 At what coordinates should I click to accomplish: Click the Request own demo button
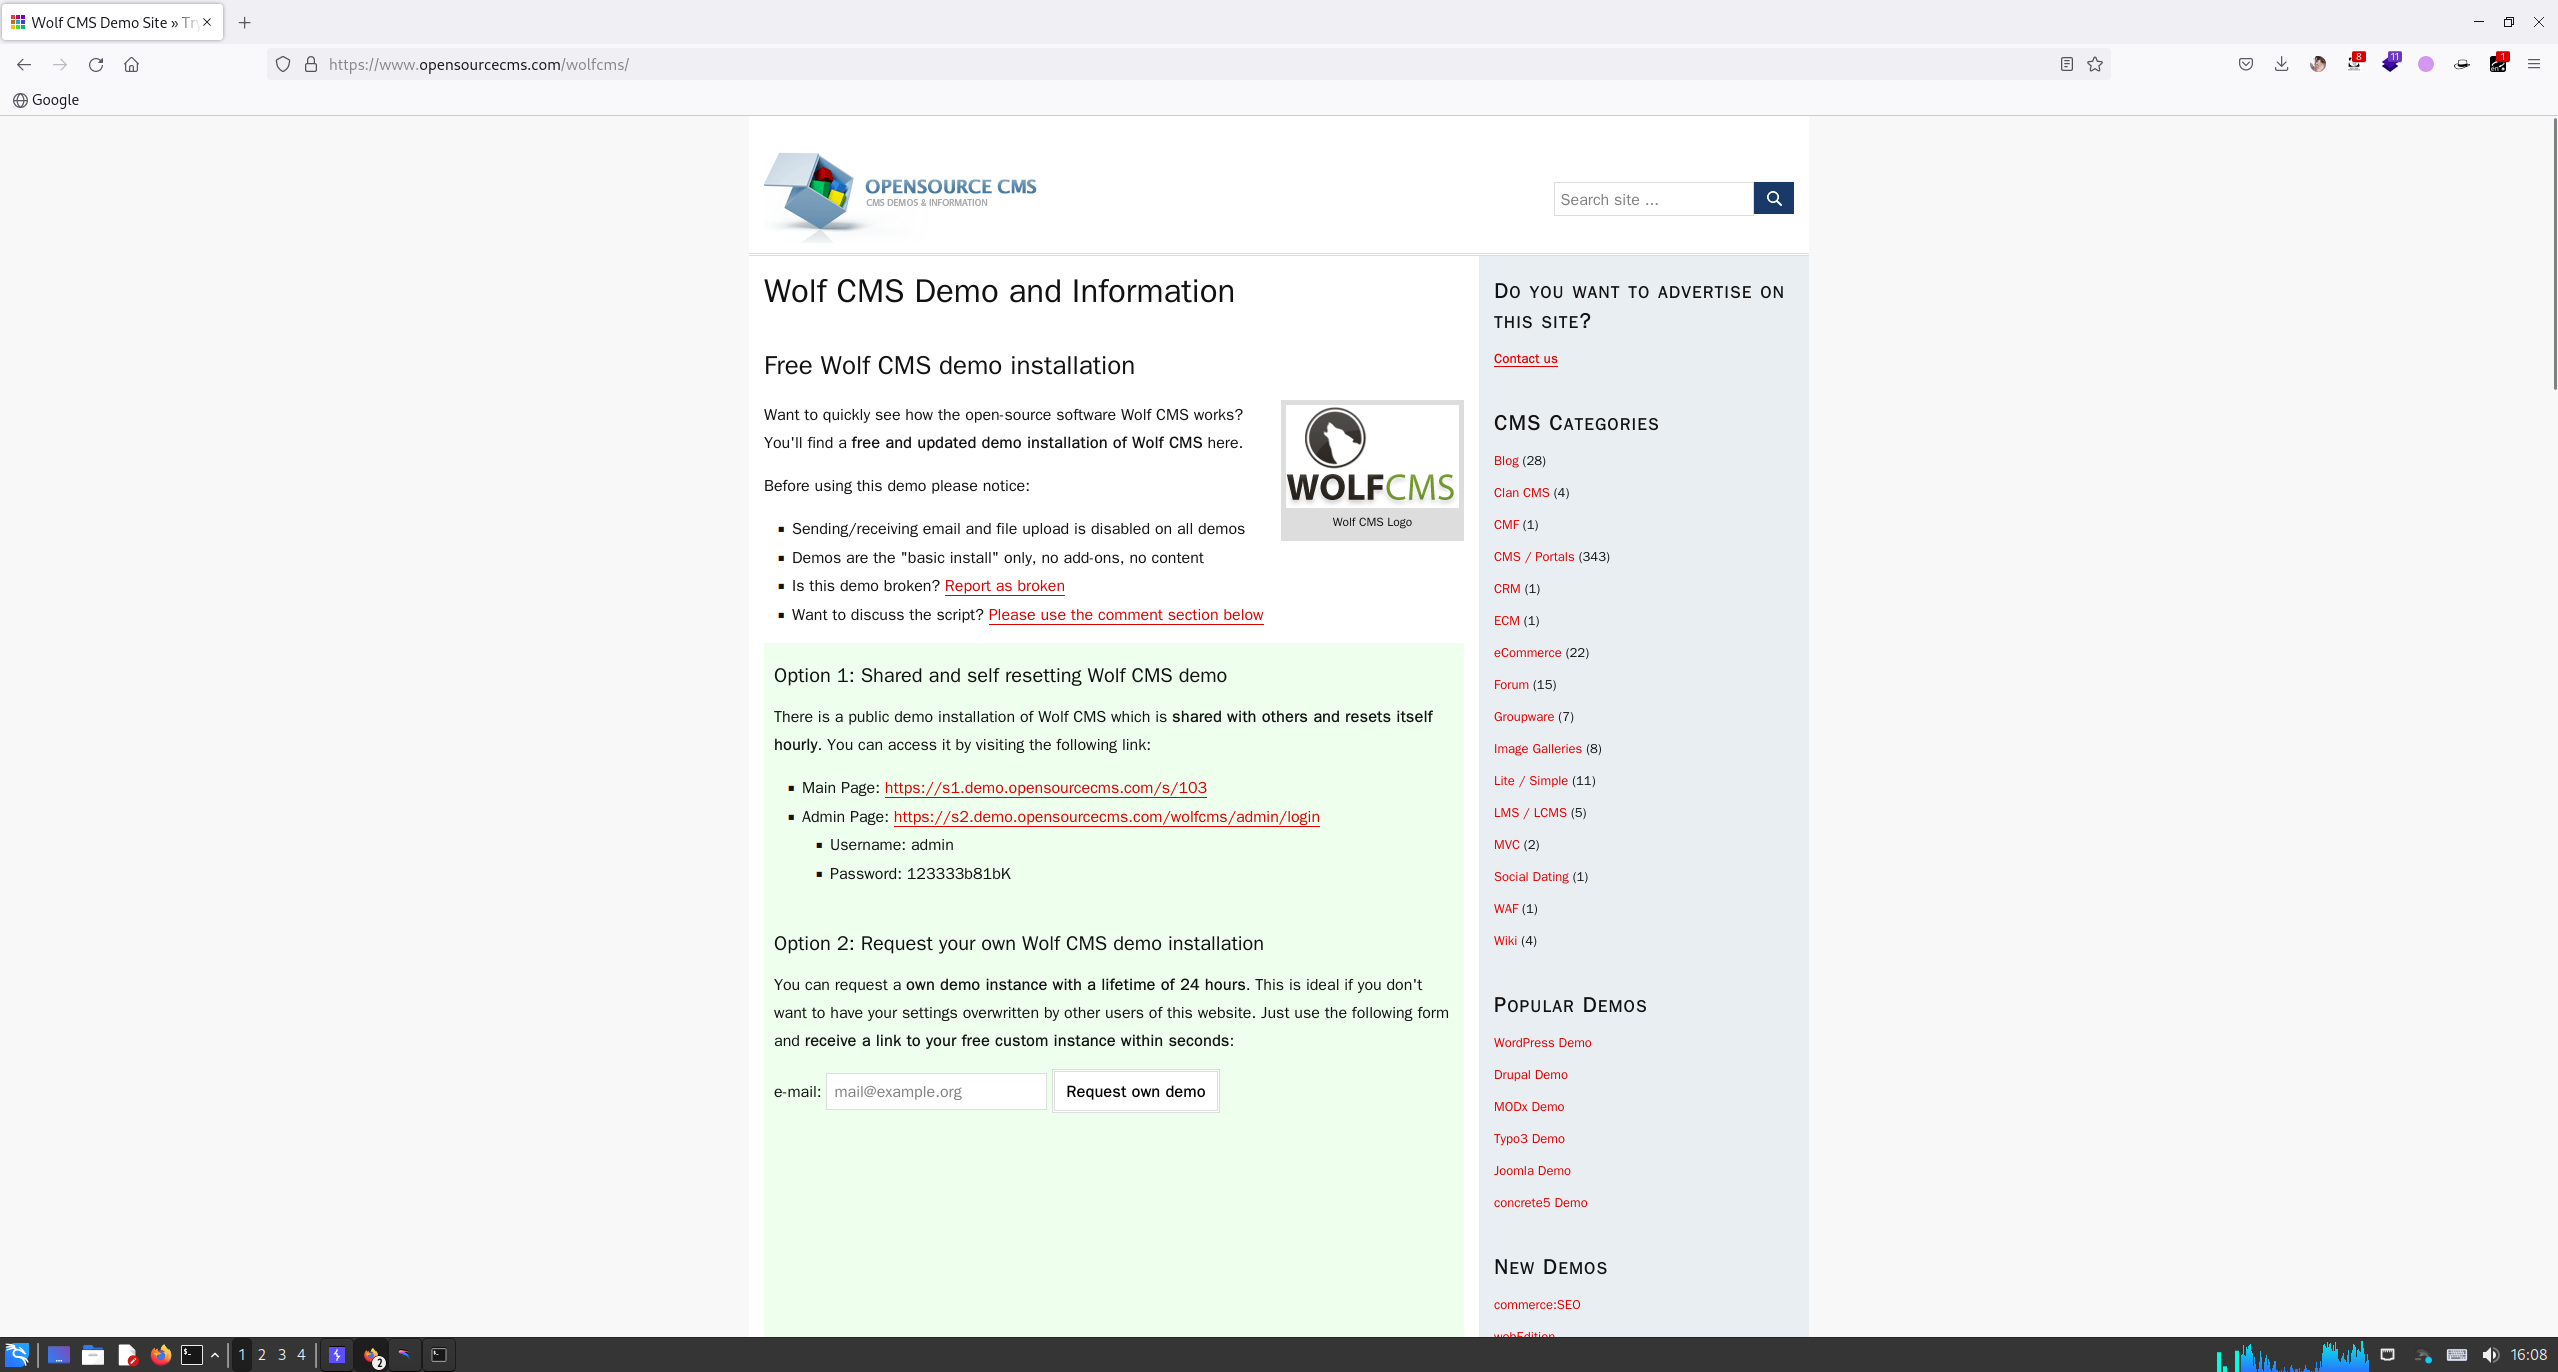(x=1135, y=1091)
